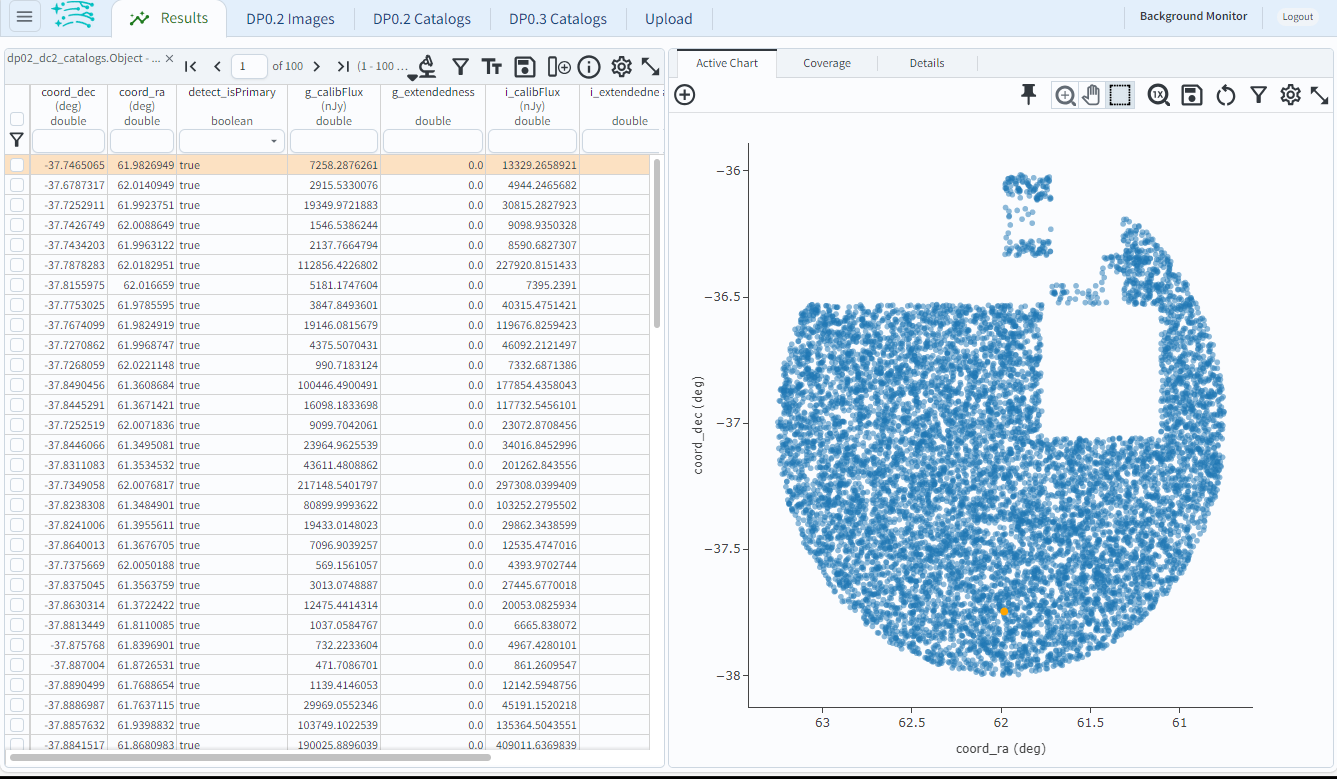Click the rectangular selection tool on the chart

(x=1119, y=95)
